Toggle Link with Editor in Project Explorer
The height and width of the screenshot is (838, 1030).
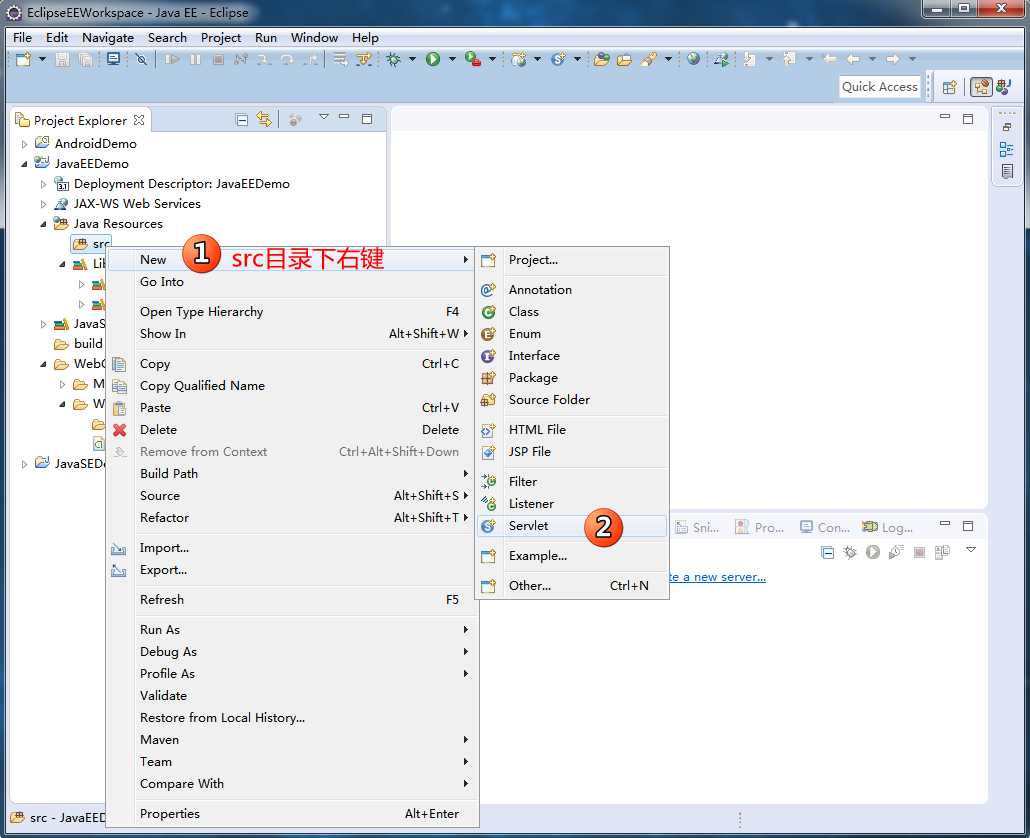[264, 120]
